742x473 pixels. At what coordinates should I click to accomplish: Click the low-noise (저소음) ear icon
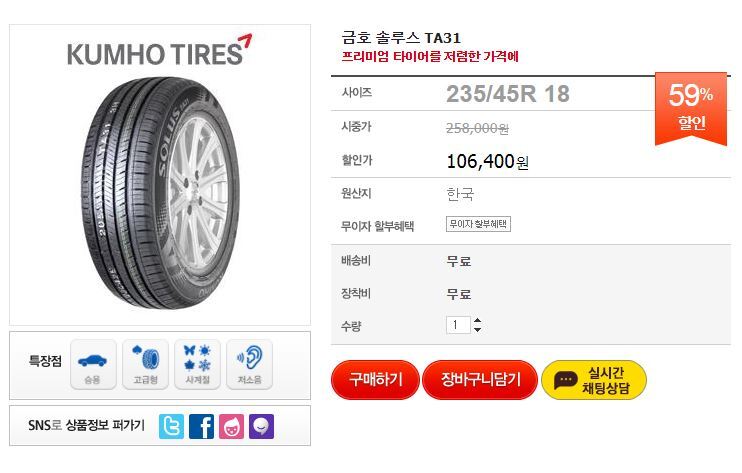point(249,364)
